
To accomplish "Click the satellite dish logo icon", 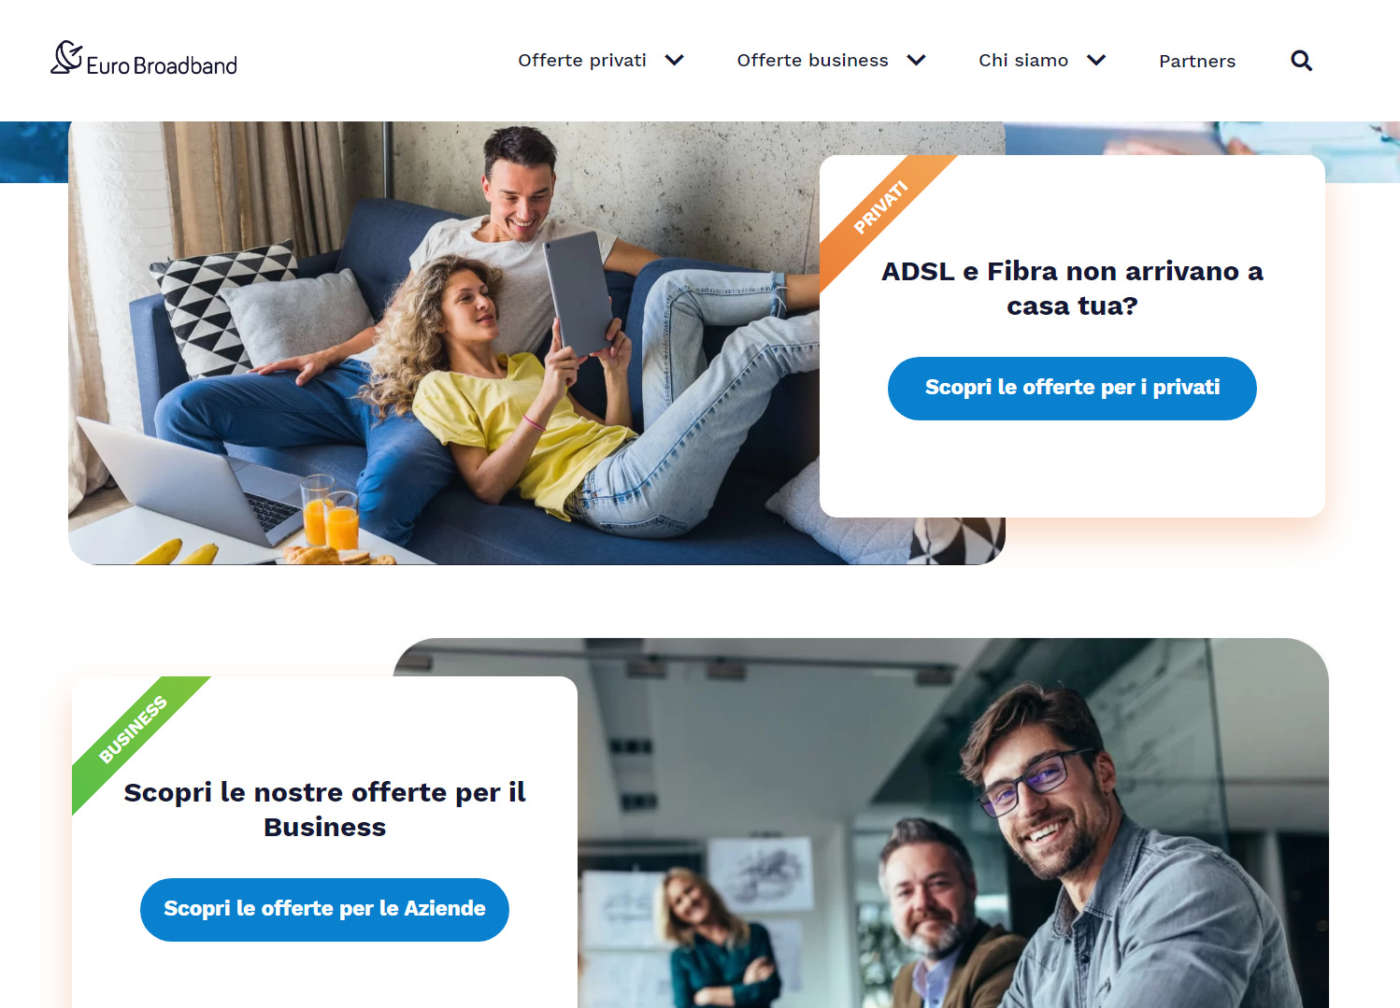I will click(66, 56).
